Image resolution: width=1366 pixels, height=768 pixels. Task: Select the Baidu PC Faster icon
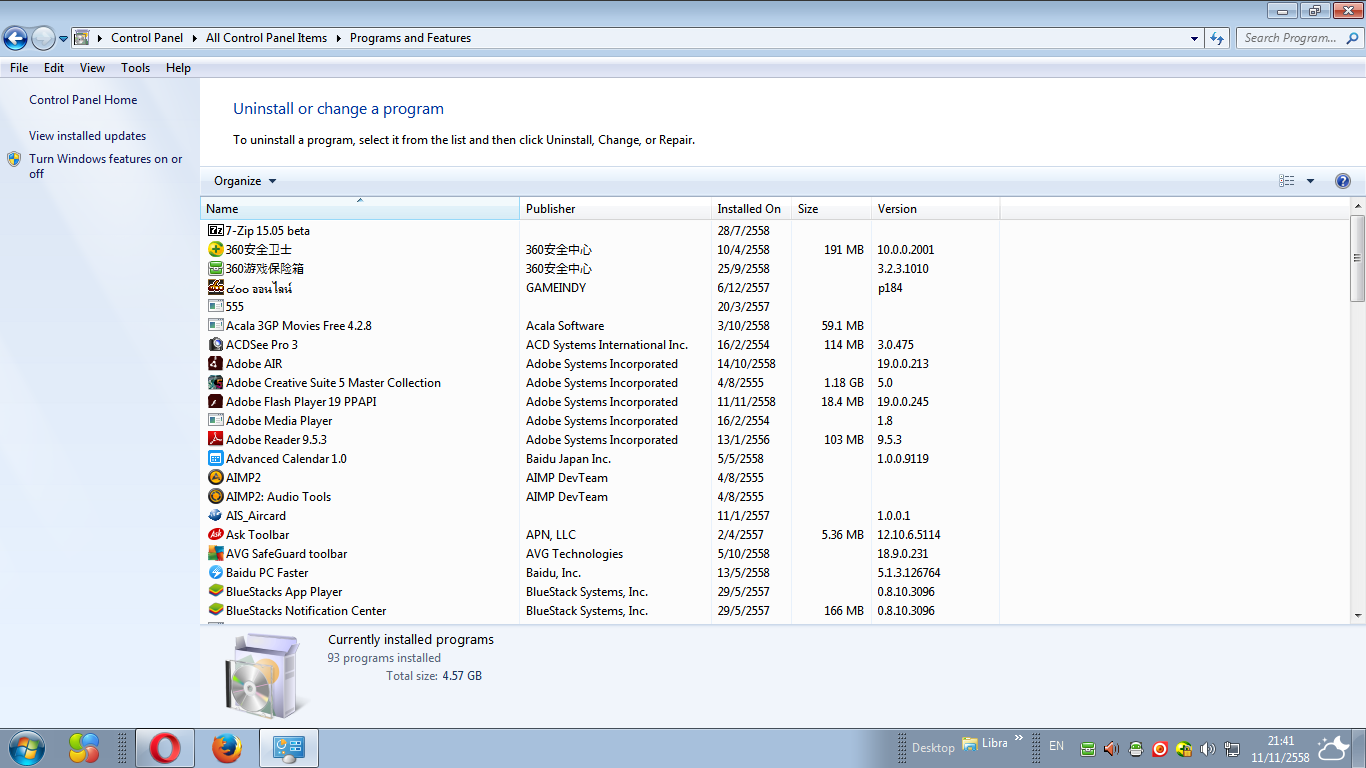pyautogui.click(x=215, y=573)
